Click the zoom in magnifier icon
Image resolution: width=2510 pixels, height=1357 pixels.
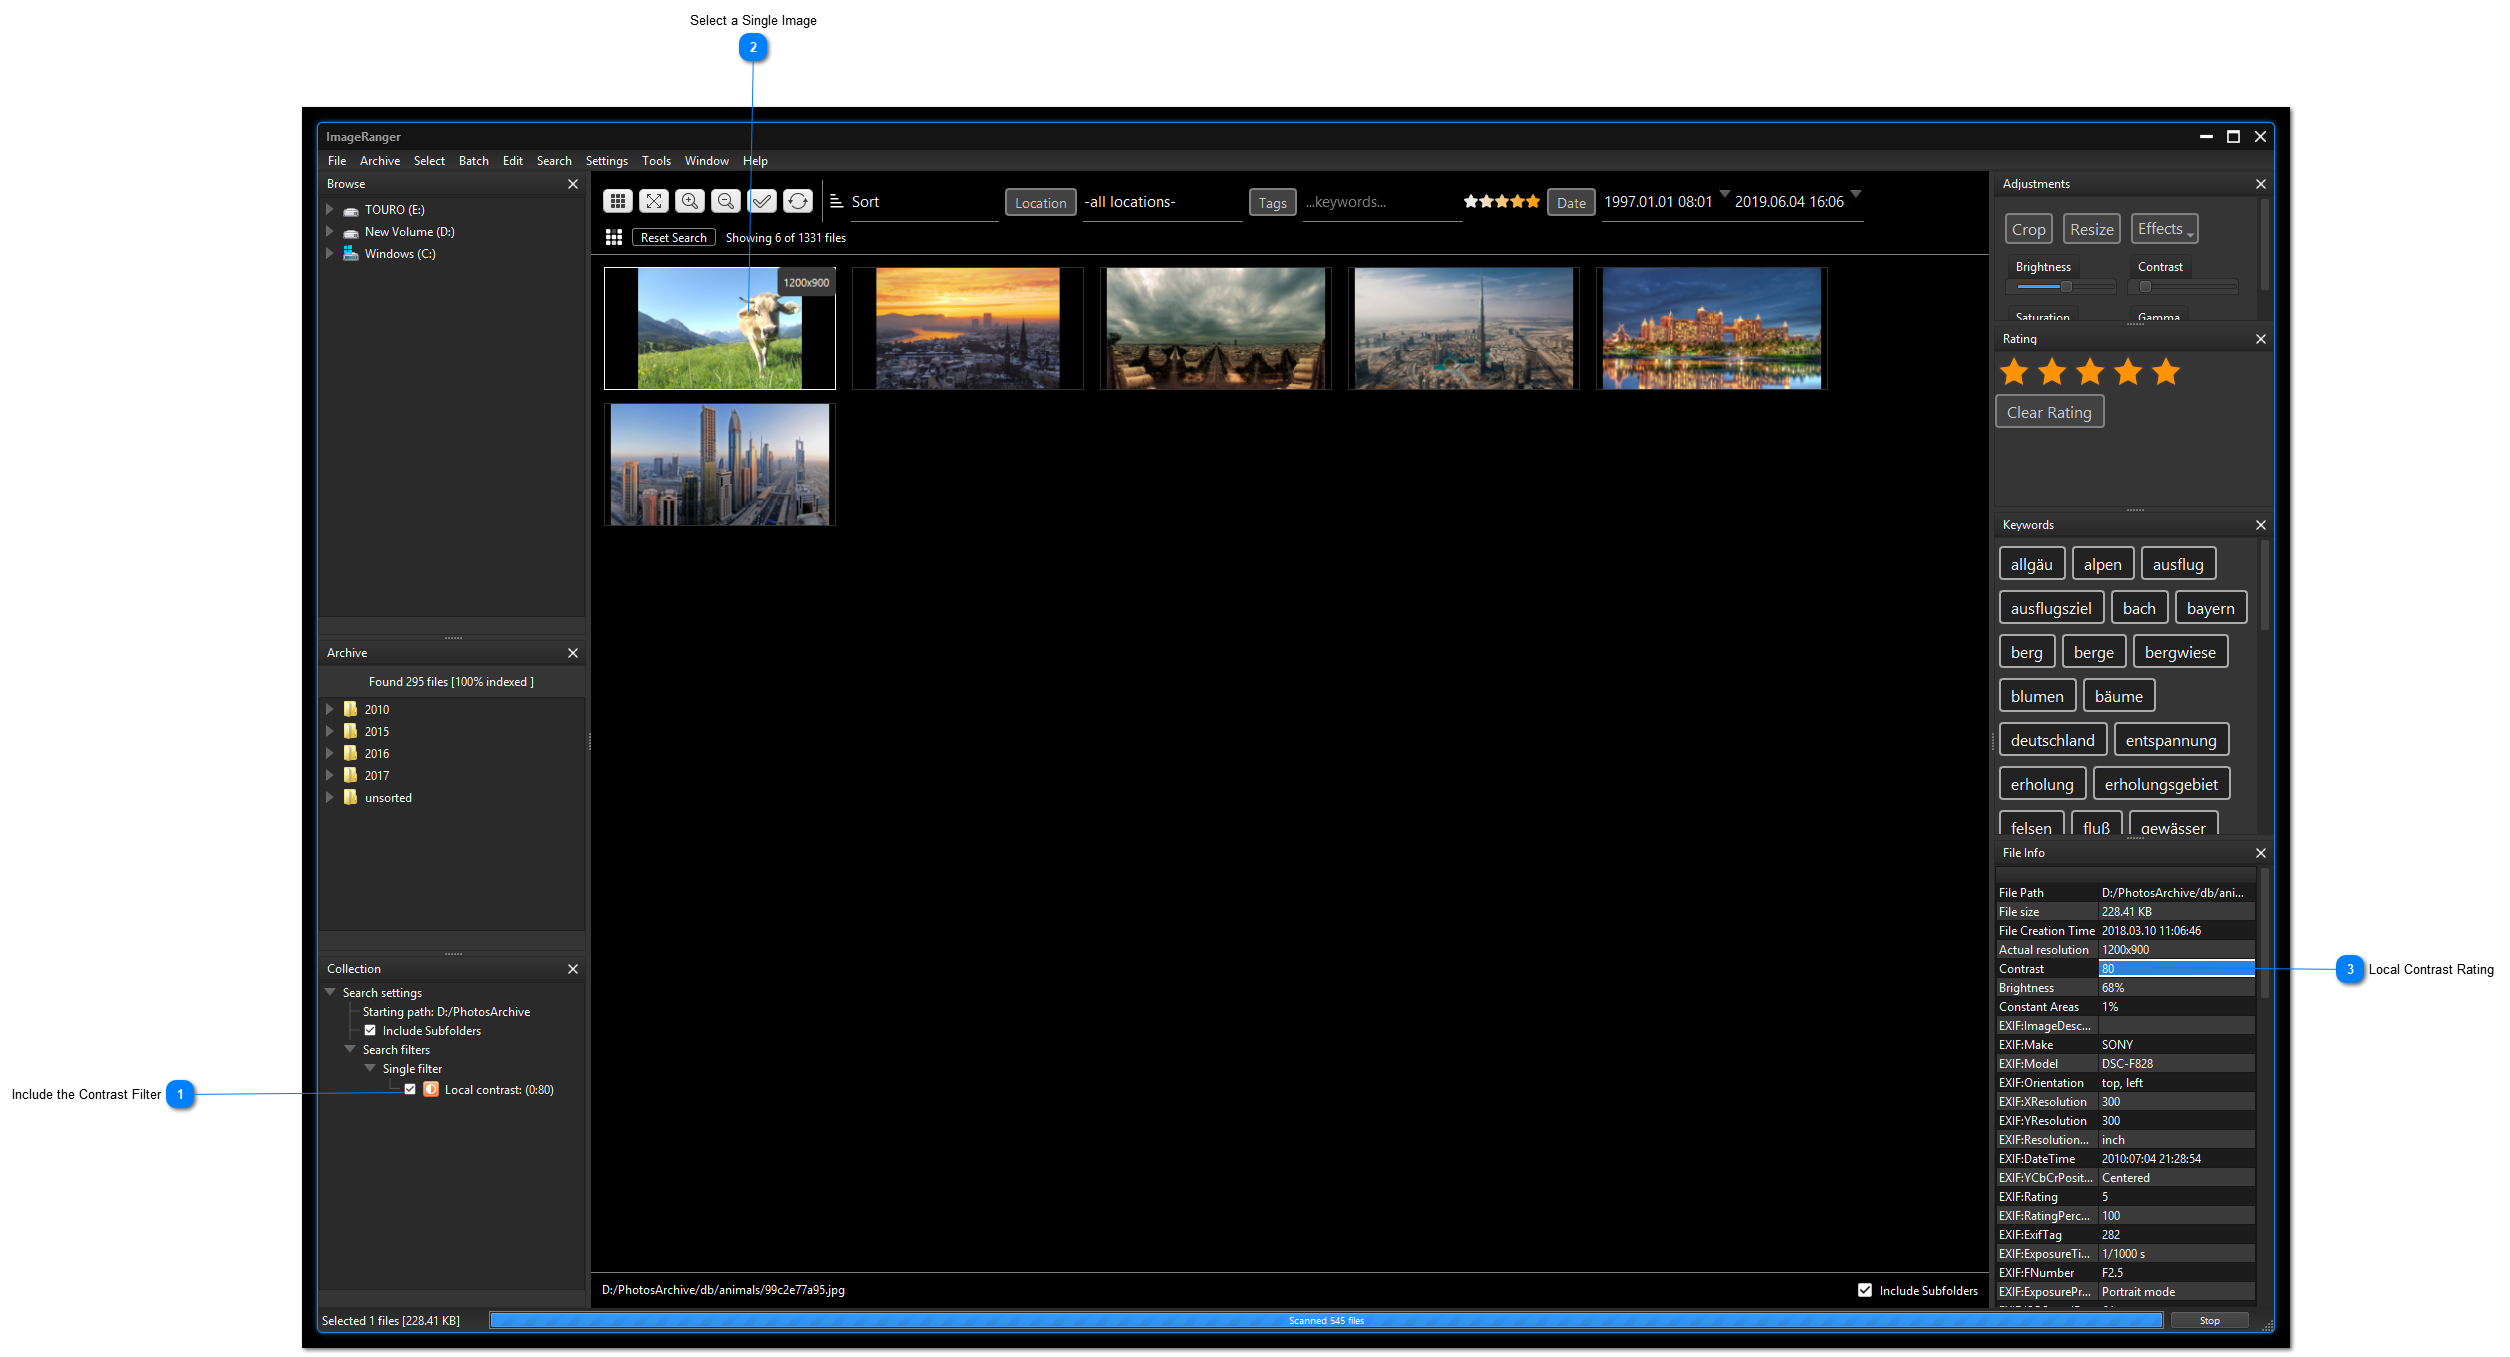tap(689, 201)
